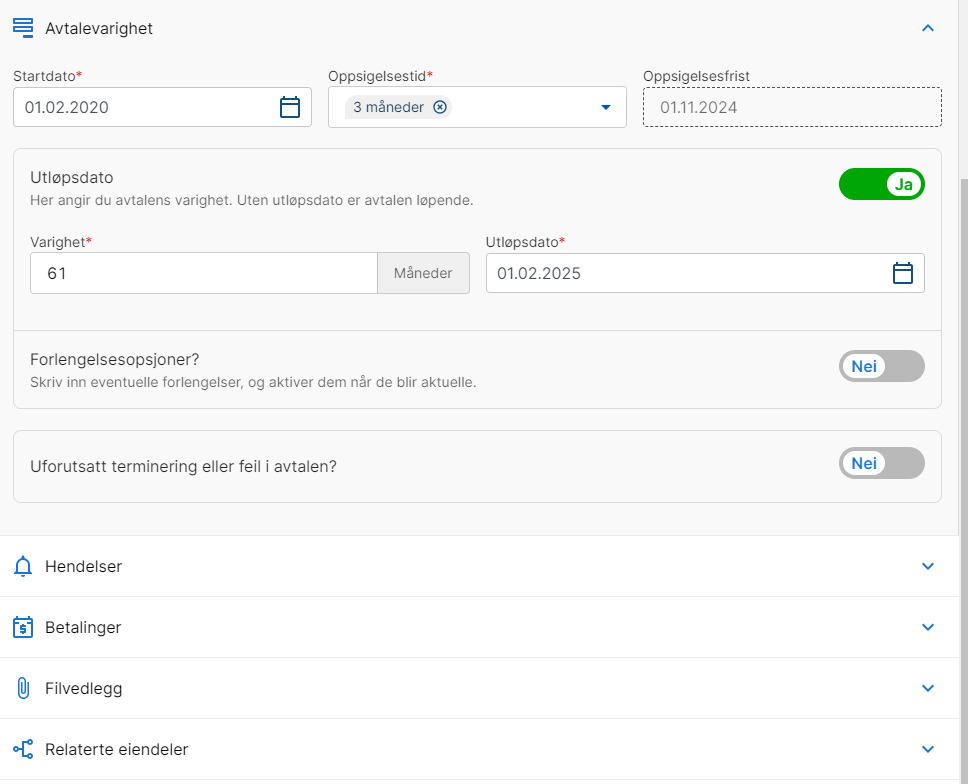Enable the Forlengelsesopsjoner toggle

(882, 366)
